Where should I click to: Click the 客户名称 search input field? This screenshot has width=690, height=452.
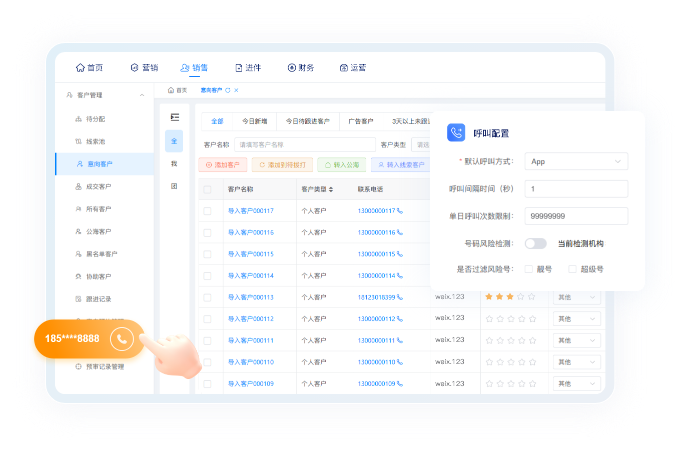(305, 145)
